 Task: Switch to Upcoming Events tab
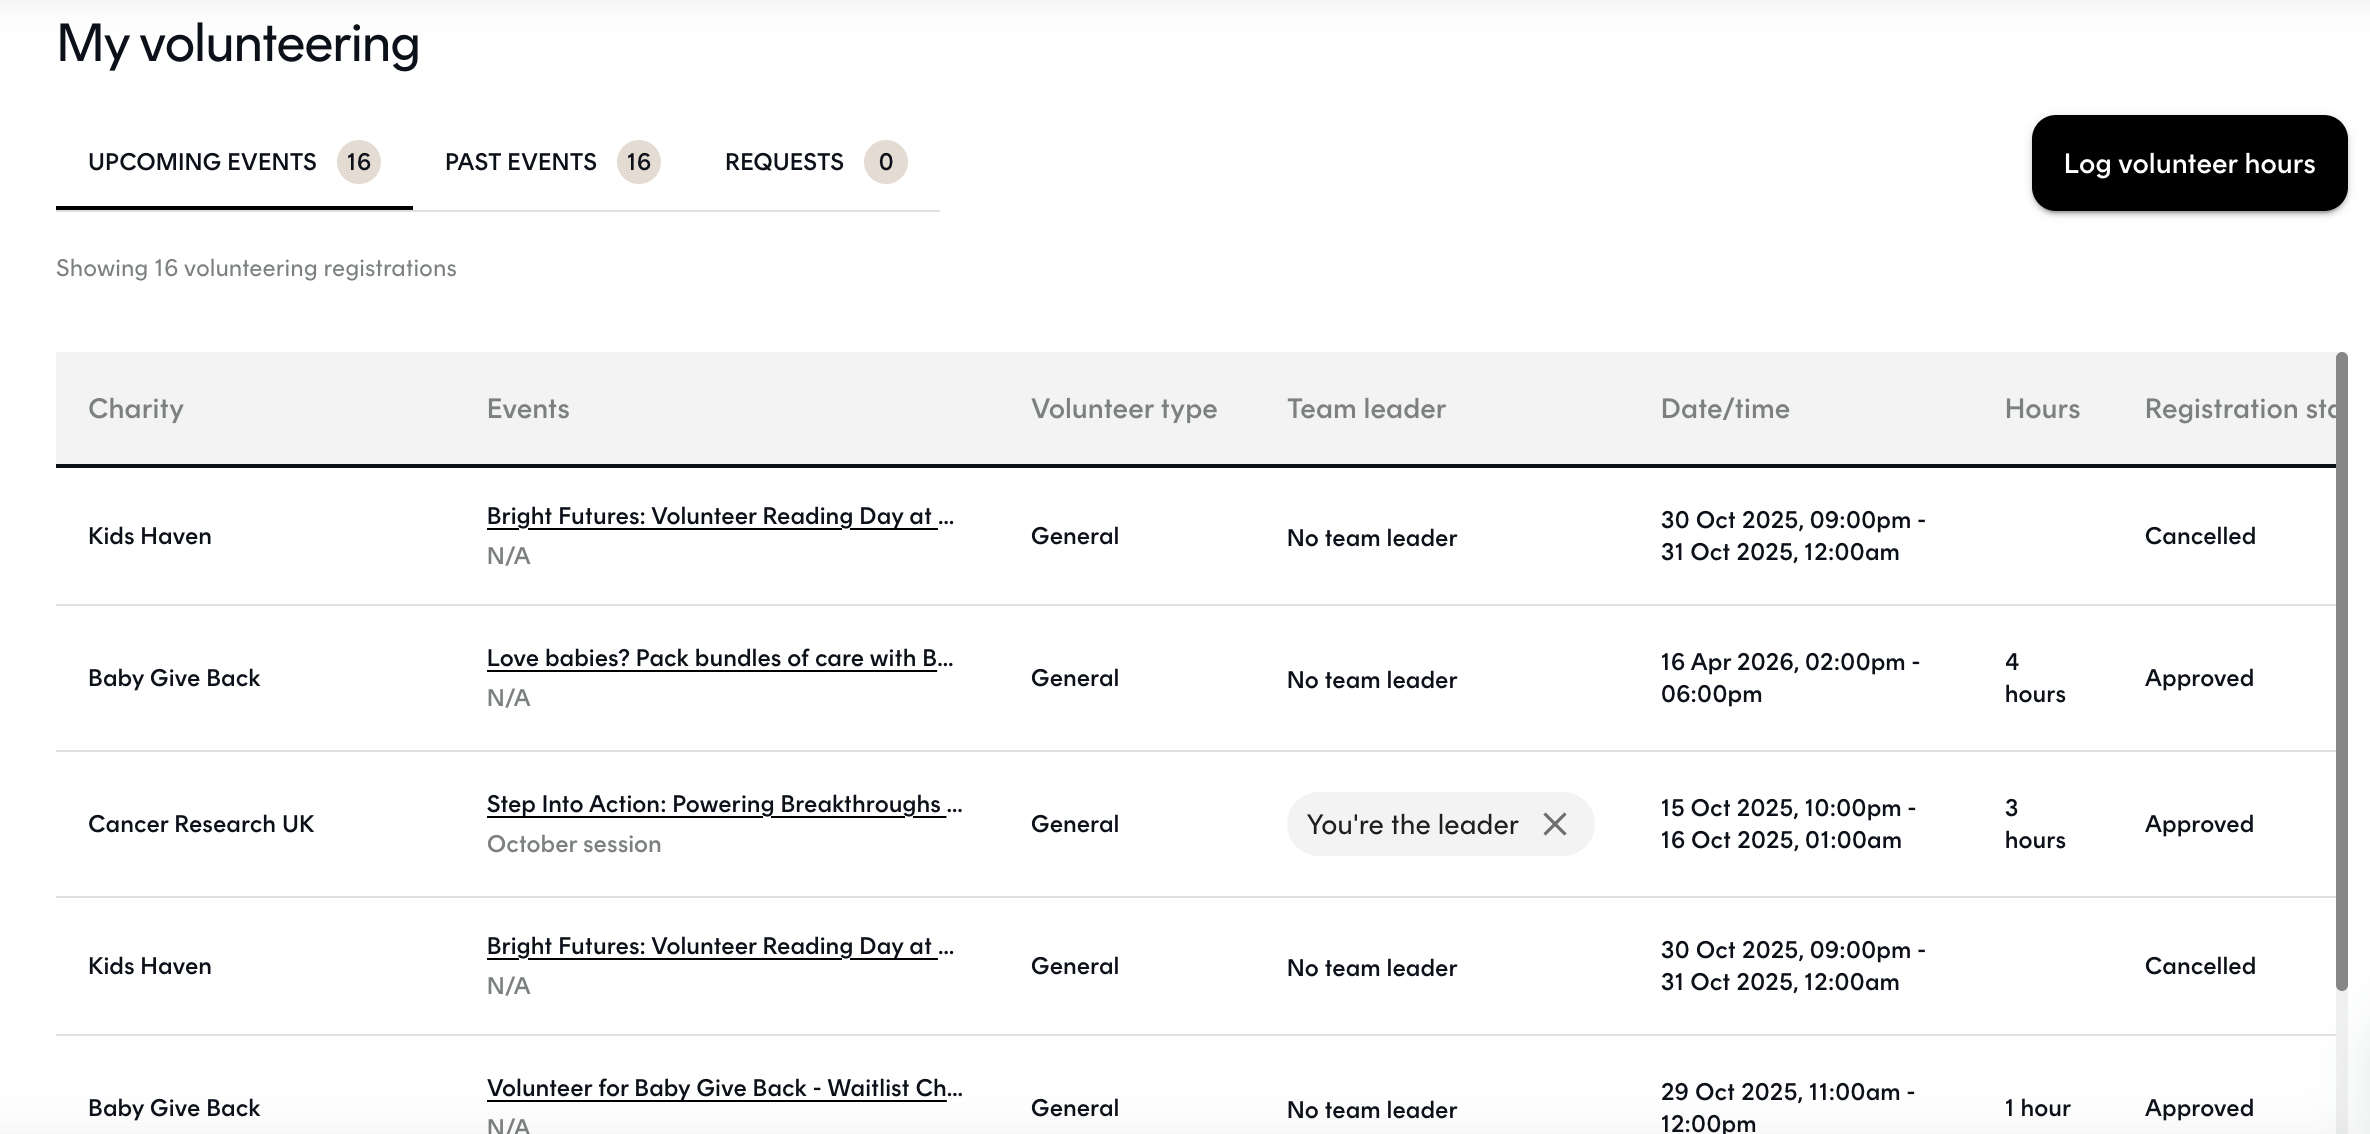click(x=234, y=162)
